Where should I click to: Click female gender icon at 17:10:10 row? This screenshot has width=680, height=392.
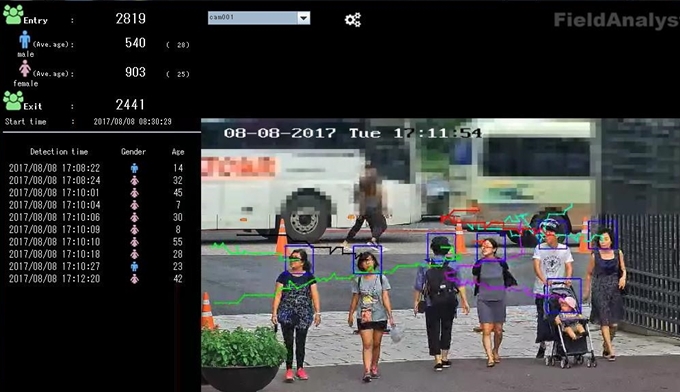pyautogui.click(x=134, y=242)
